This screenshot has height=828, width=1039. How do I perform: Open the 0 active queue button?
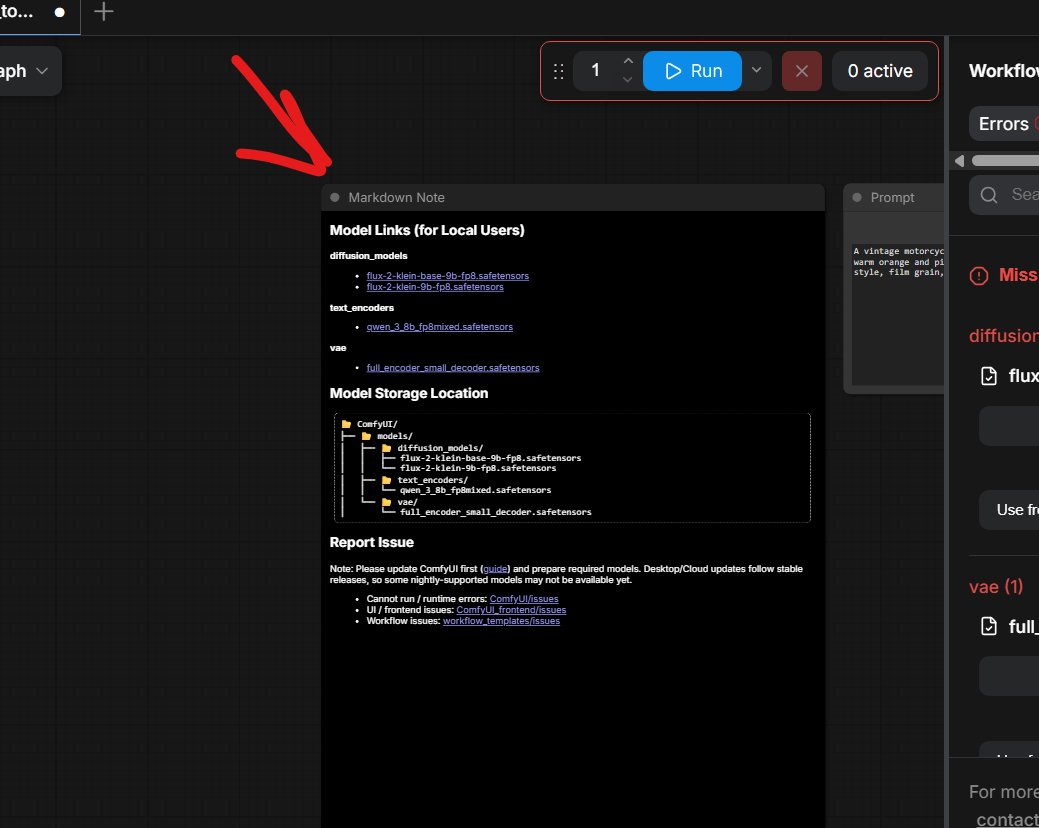click(880, 71)
